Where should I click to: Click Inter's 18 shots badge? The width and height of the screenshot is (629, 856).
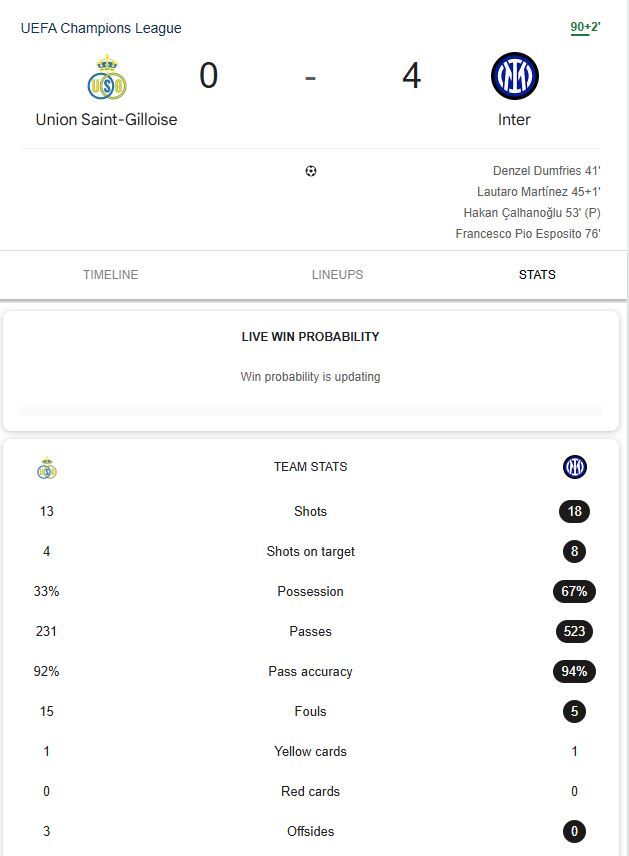point(574,511)
